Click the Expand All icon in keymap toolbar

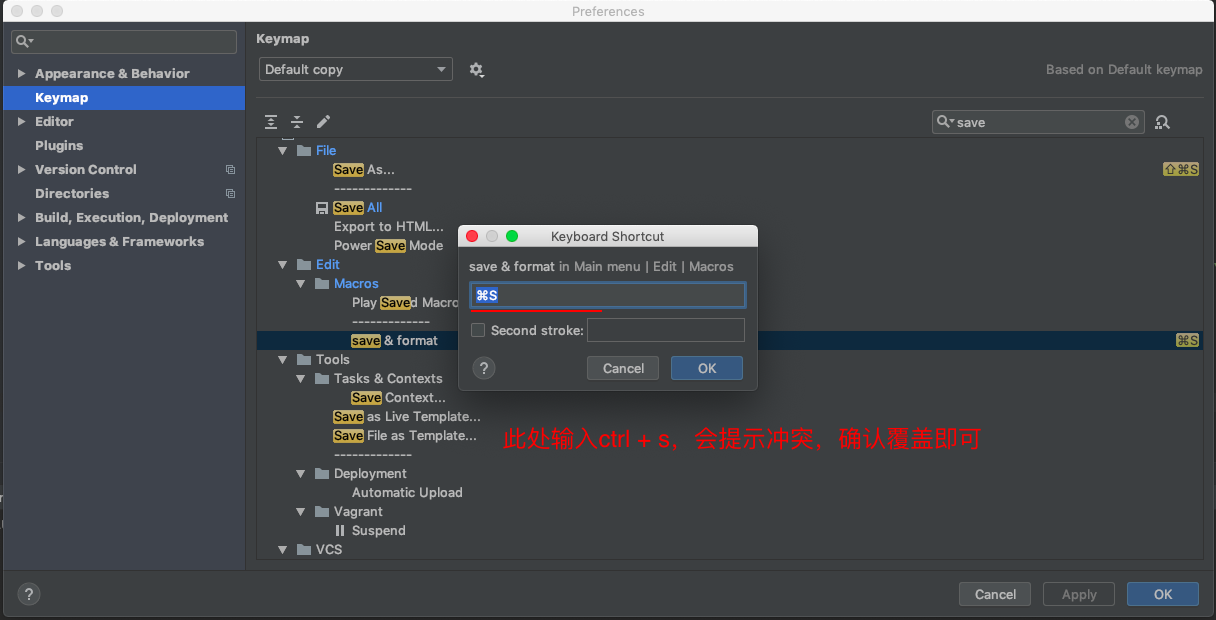(271, 122)
